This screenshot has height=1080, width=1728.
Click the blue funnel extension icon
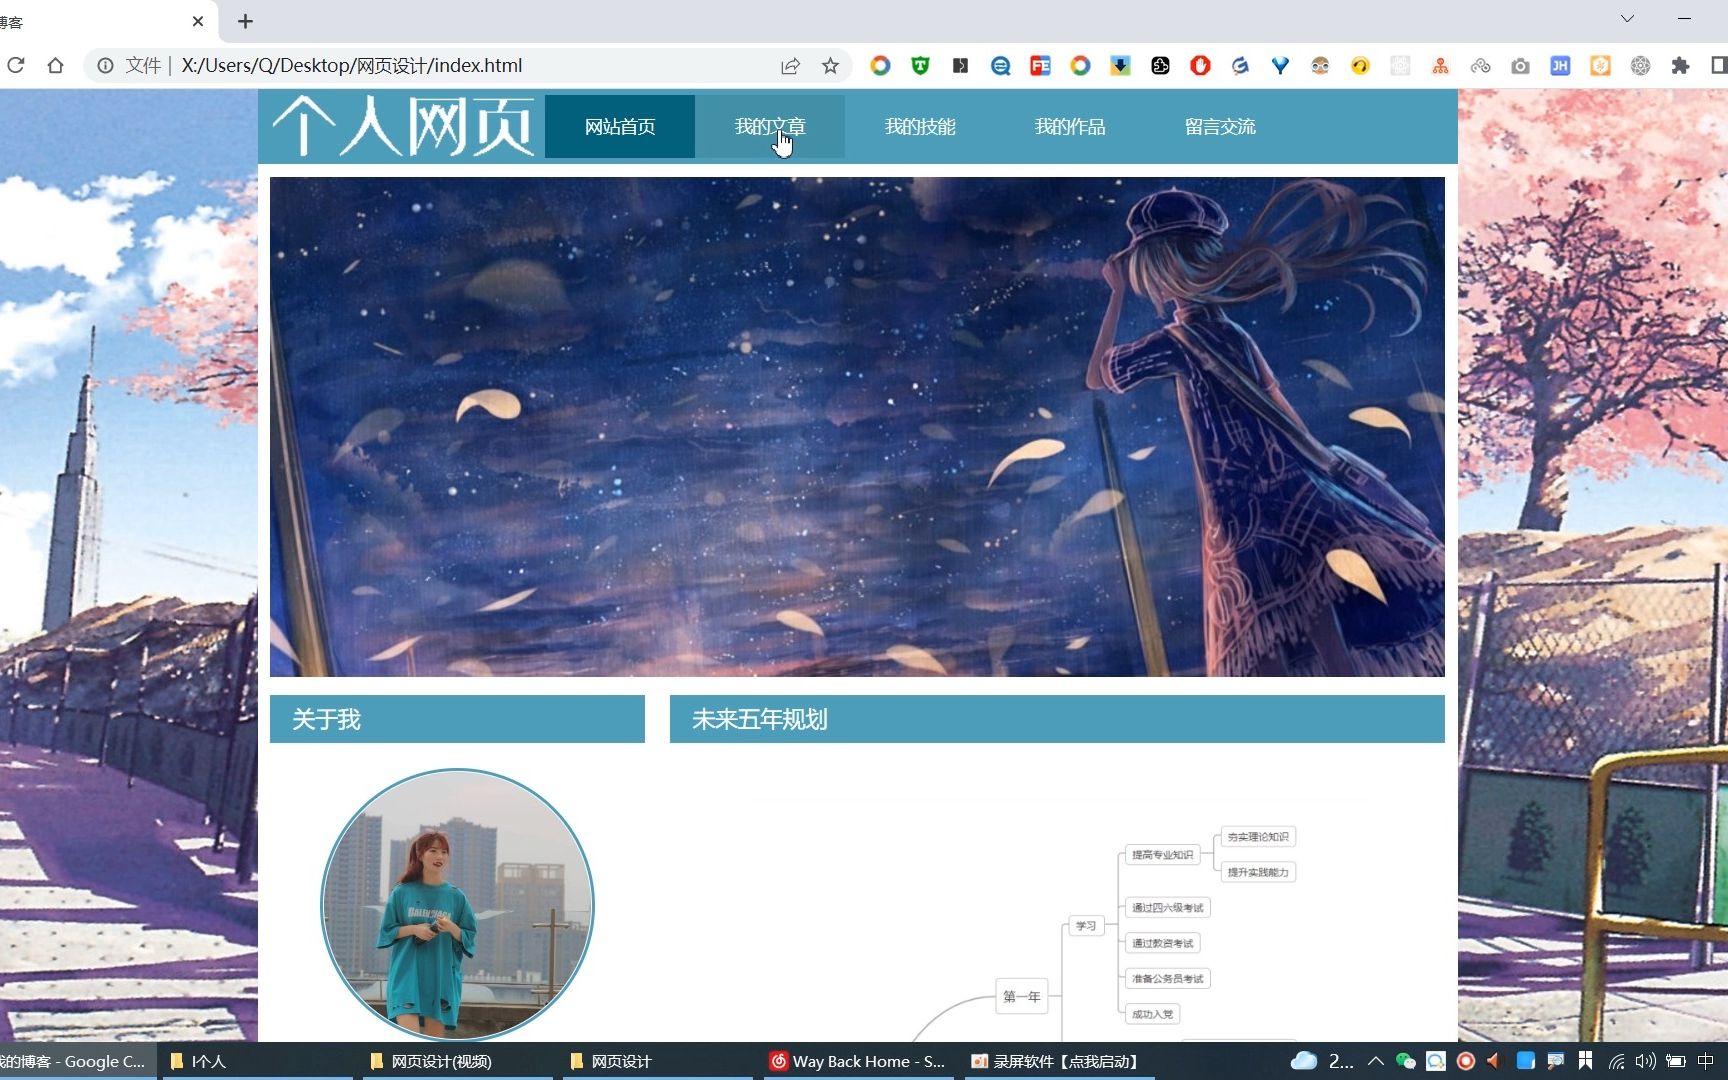1280,66
